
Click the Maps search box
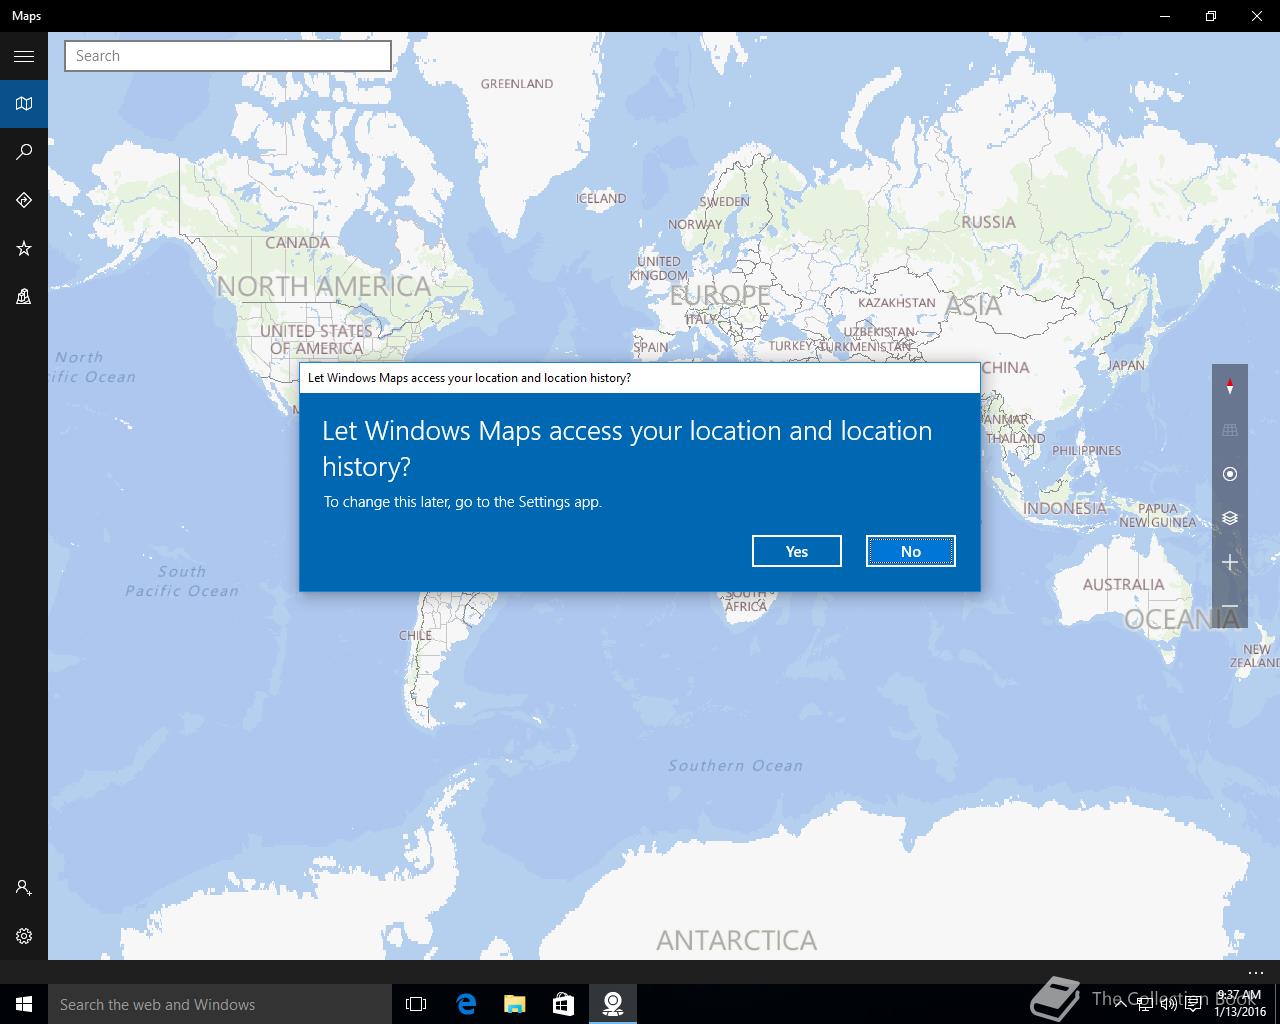pyautogui.click(x=228, y=56)
